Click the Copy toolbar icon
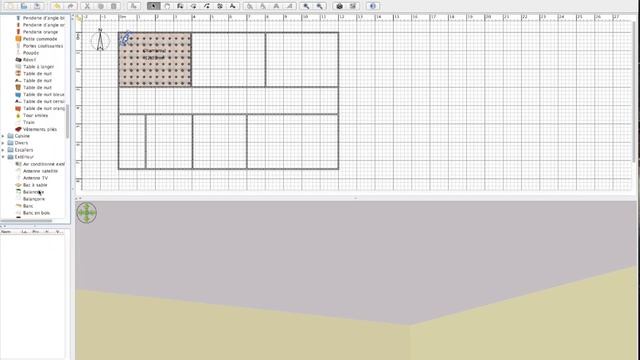The width and height of the screenshot is (640, 360). 100,6
